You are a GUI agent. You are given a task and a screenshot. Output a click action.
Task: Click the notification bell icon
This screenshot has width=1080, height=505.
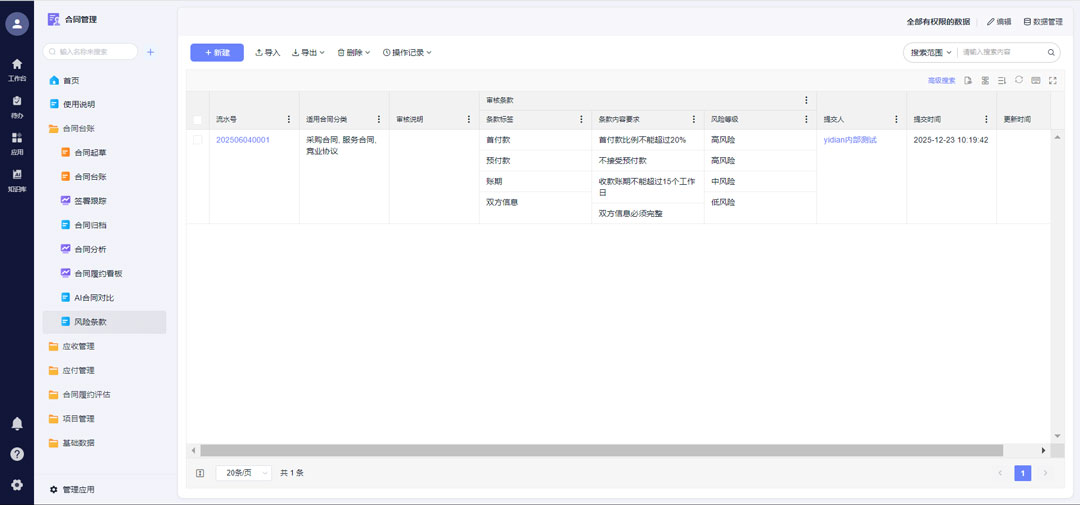point(17,424)
